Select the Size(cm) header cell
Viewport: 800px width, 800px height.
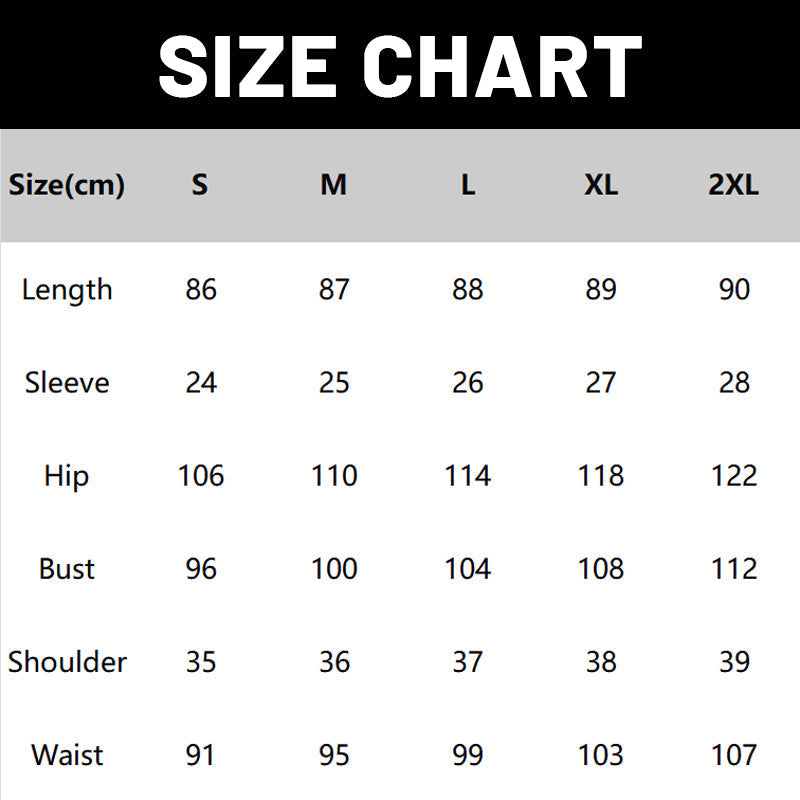67,185
